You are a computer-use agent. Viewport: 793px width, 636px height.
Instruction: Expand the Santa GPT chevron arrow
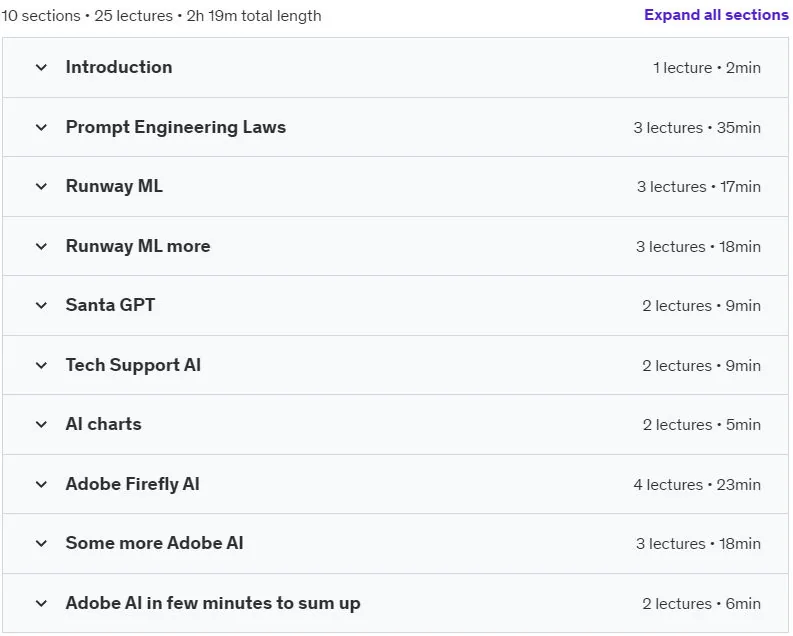[x=41, y=305]
